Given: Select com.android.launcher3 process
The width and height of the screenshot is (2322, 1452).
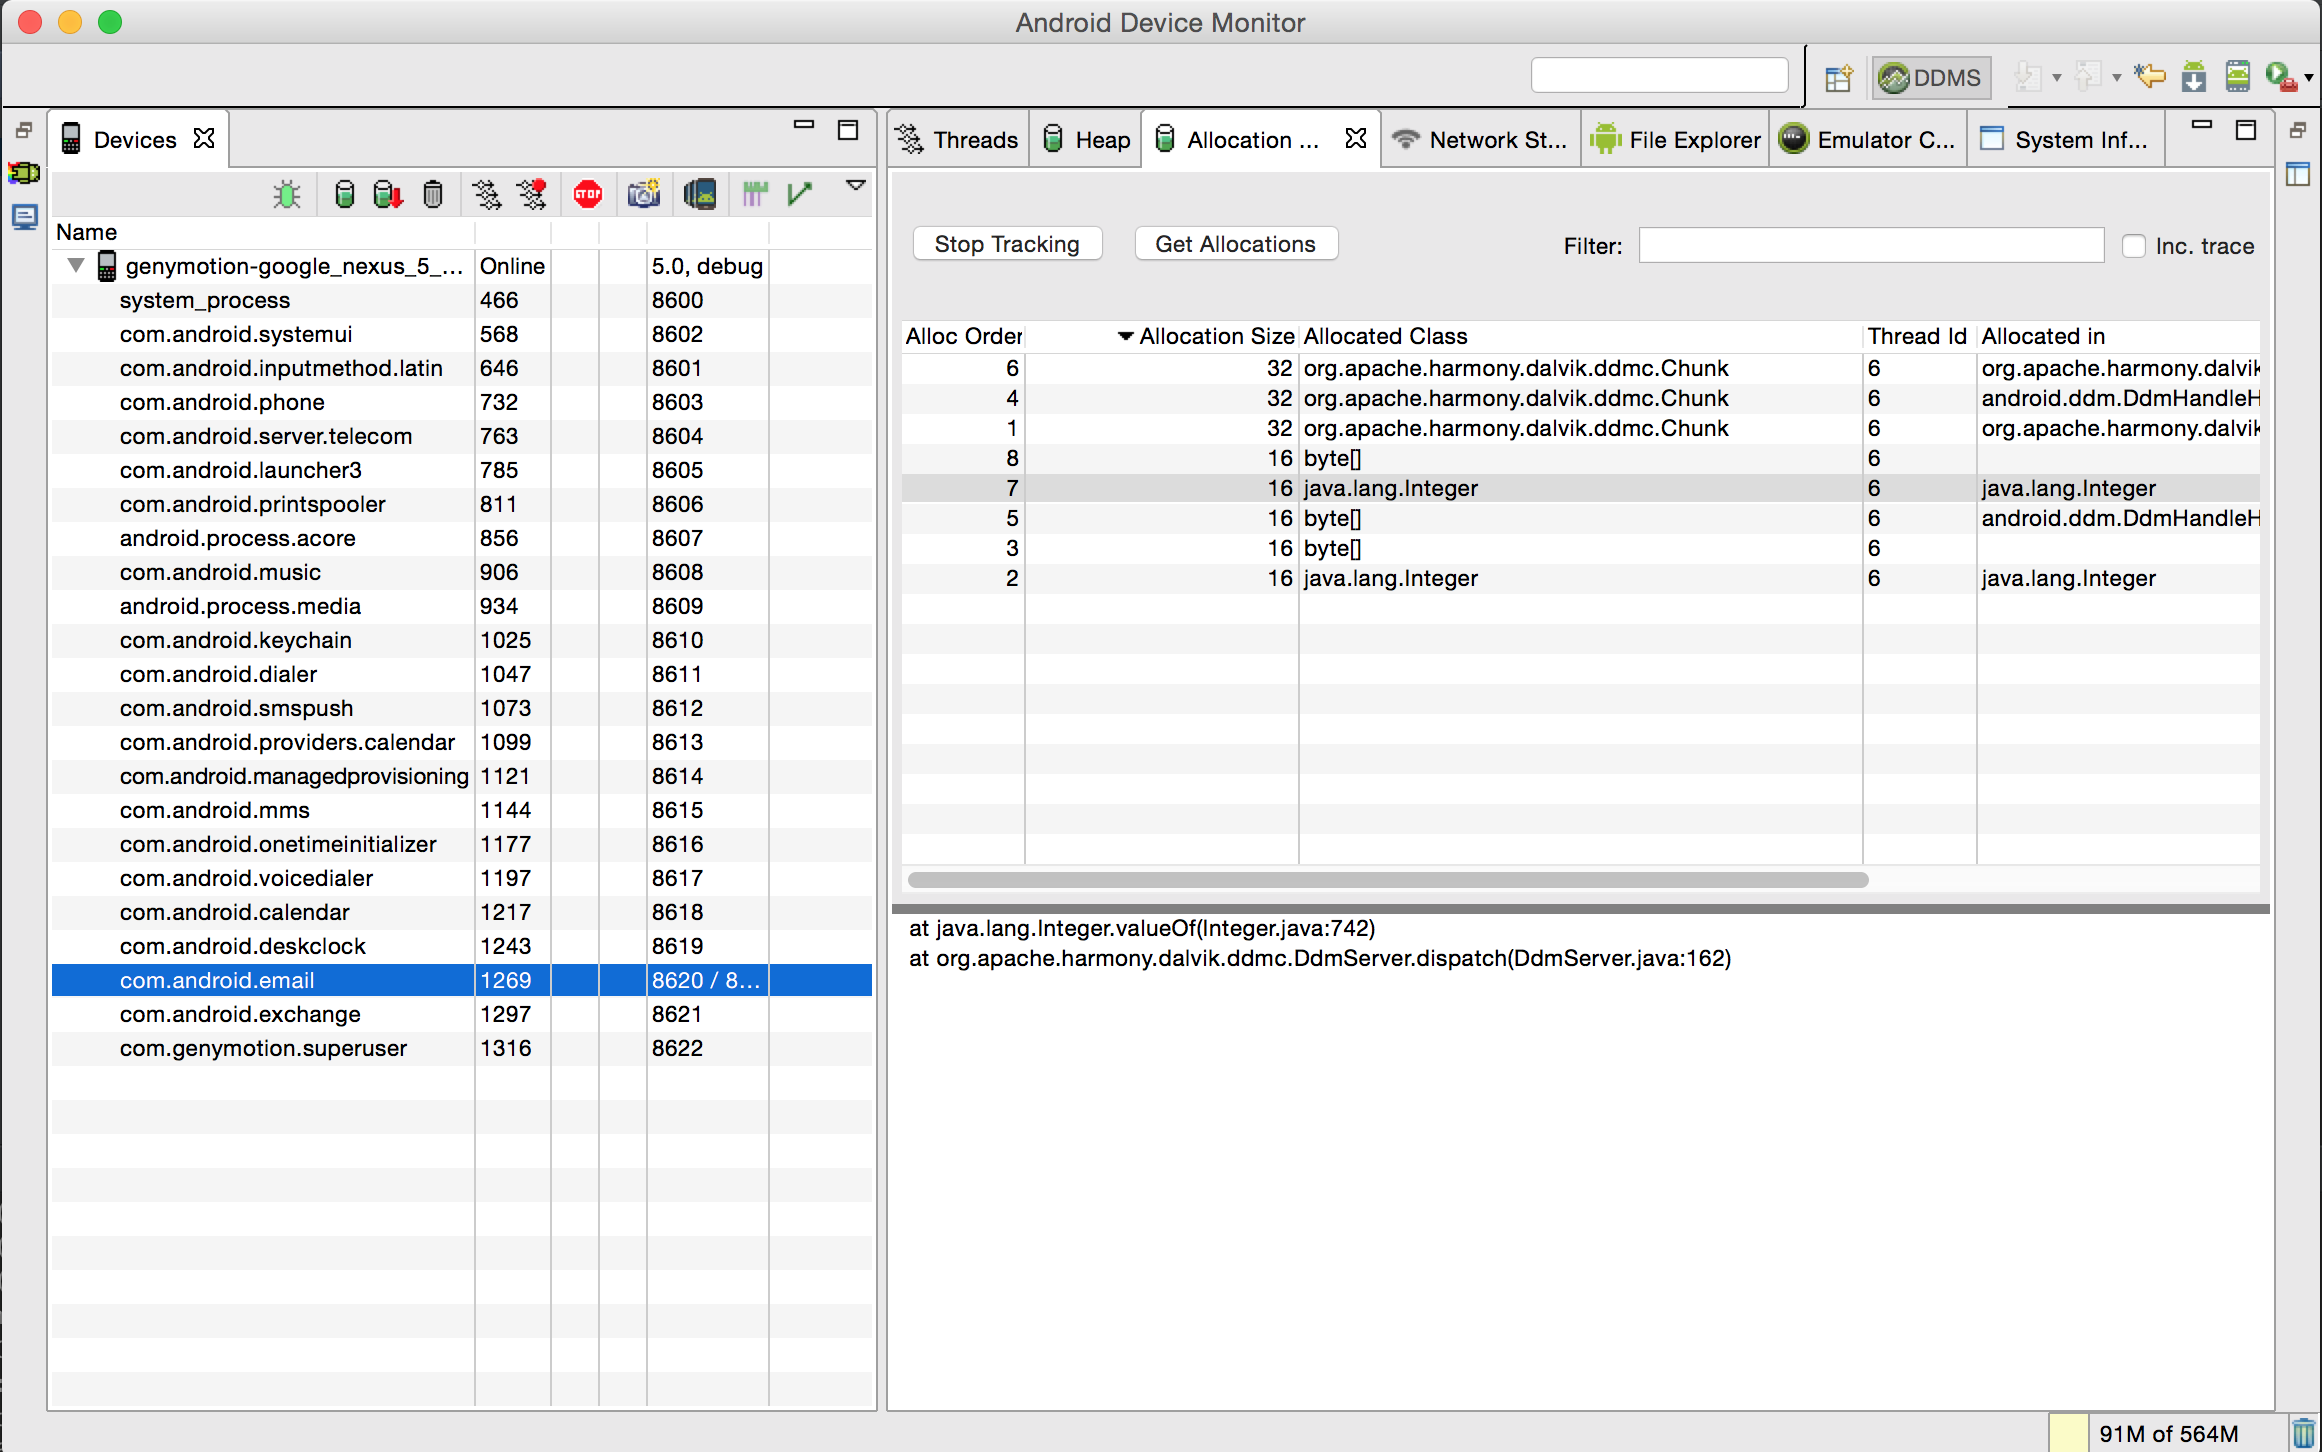Looking at the screenshot, I should coord(461,470).
